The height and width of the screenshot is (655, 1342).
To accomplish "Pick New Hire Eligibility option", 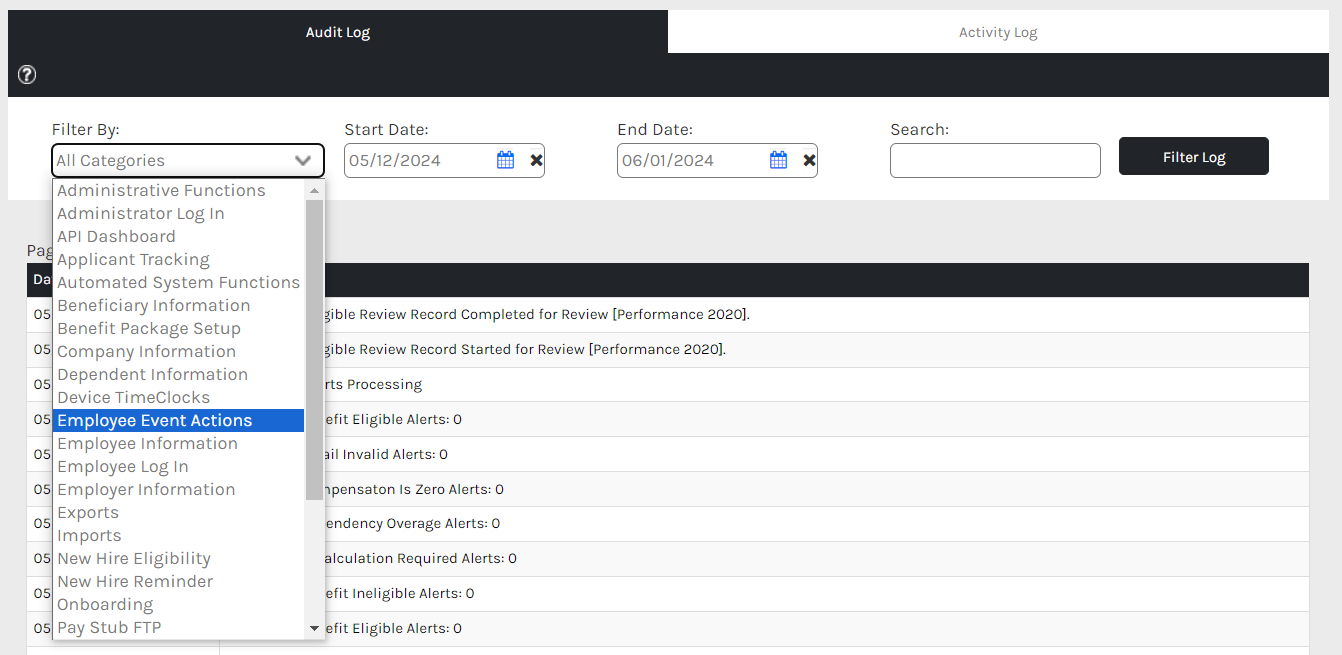I will pyautogui.click(x=179, y=558).
